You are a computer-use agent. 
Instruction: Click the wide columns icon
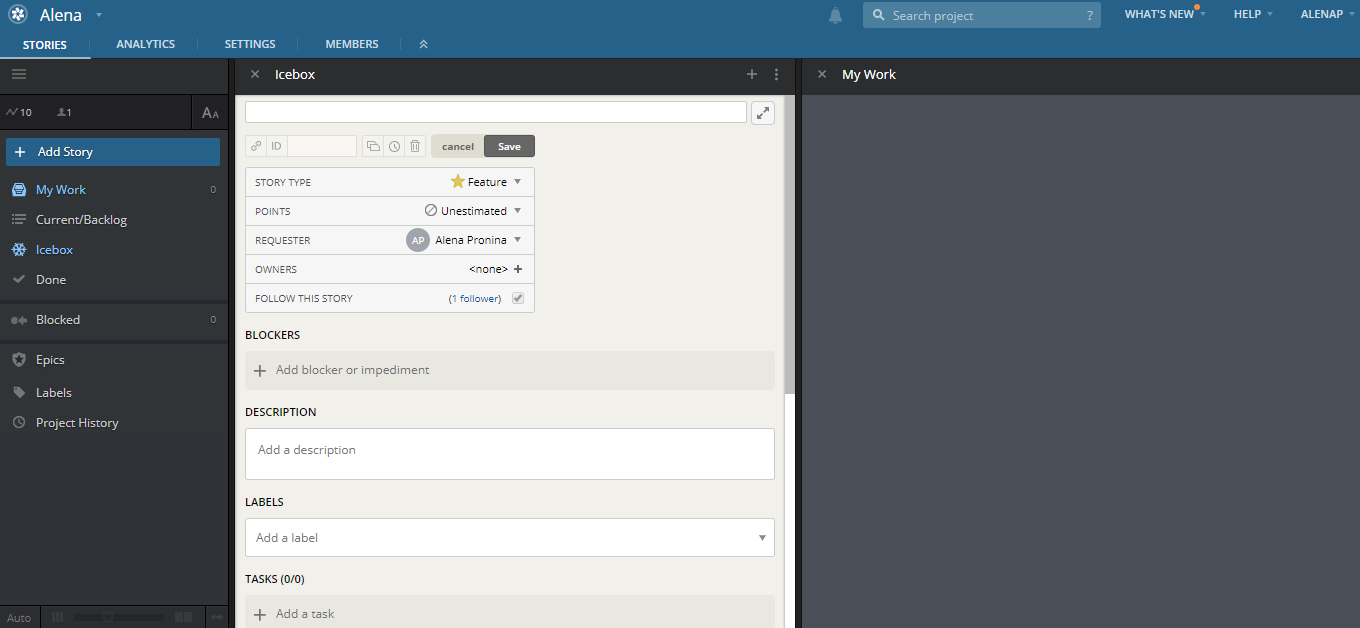183,618
